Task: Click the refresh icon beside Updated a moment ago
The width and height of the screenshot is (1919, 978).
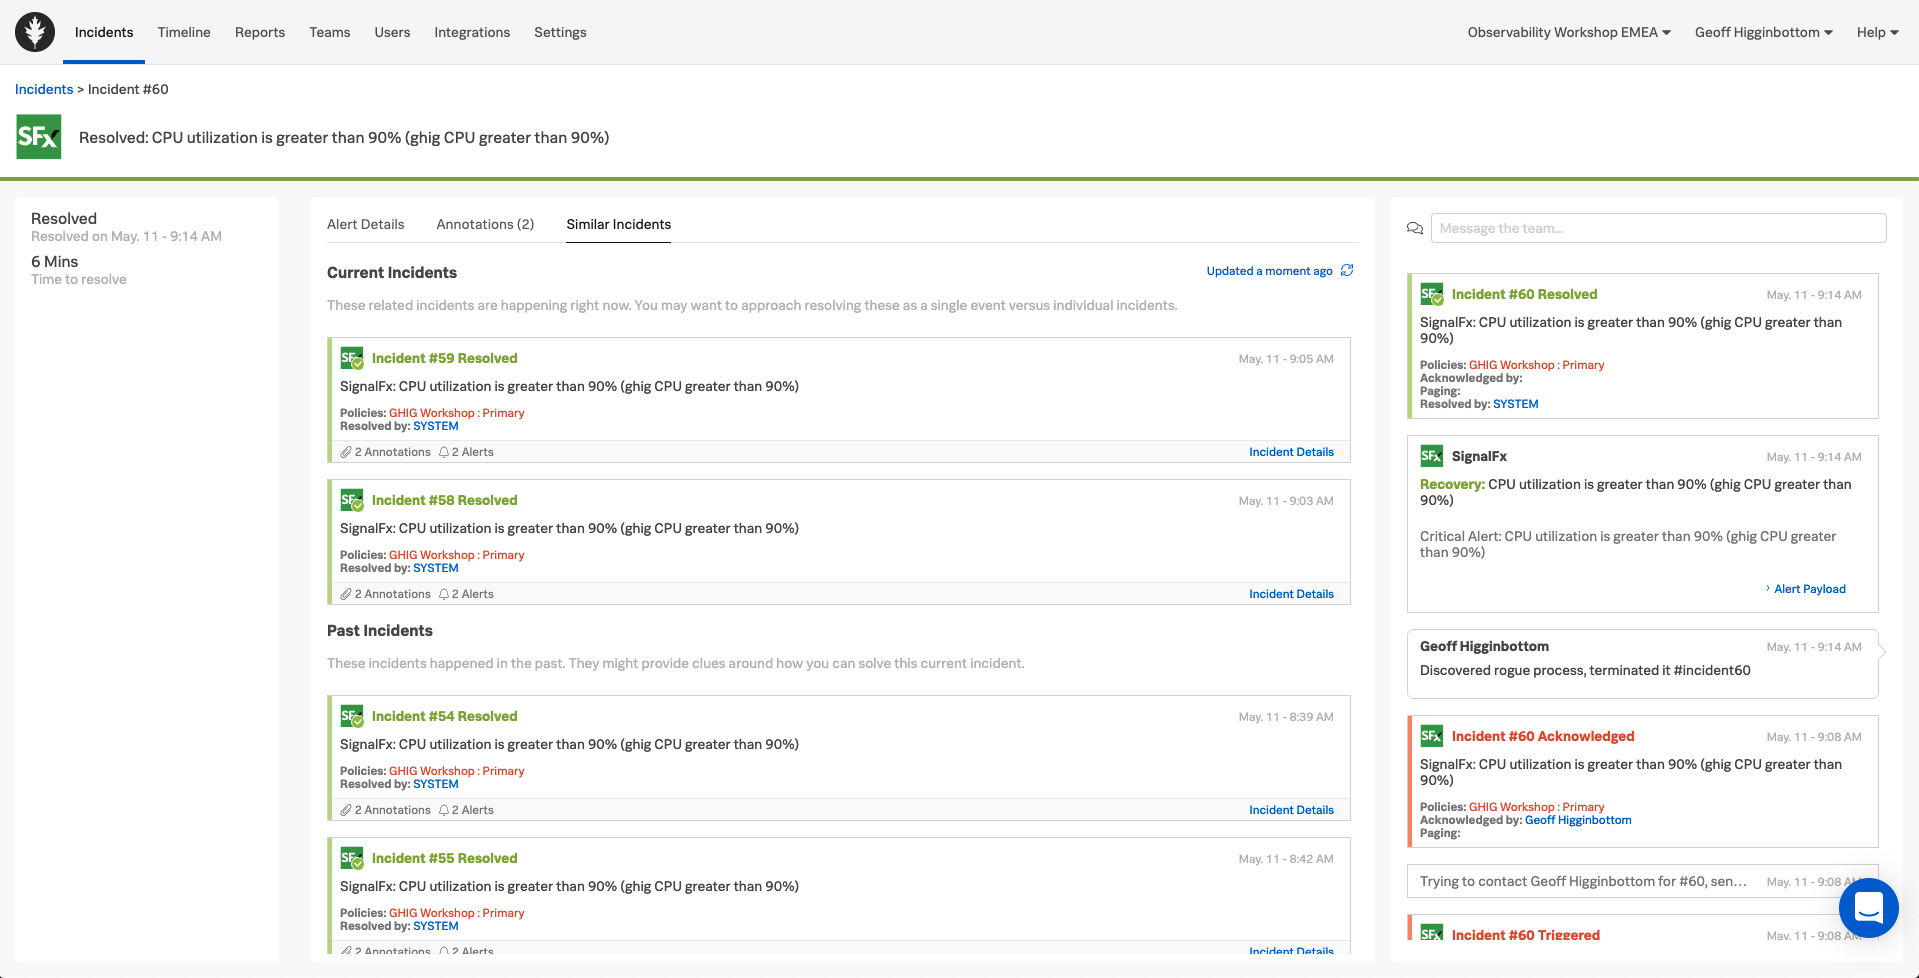Action: [x=1347, y=271]
